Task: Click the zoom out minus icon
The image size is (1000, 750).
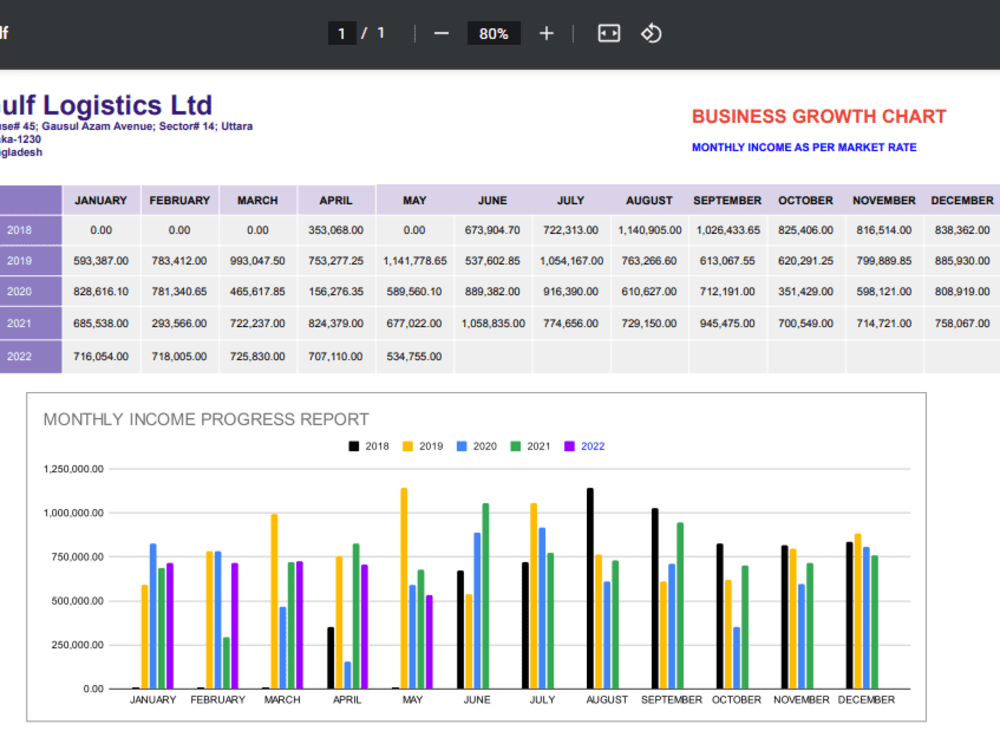Action: pos(441,33)
